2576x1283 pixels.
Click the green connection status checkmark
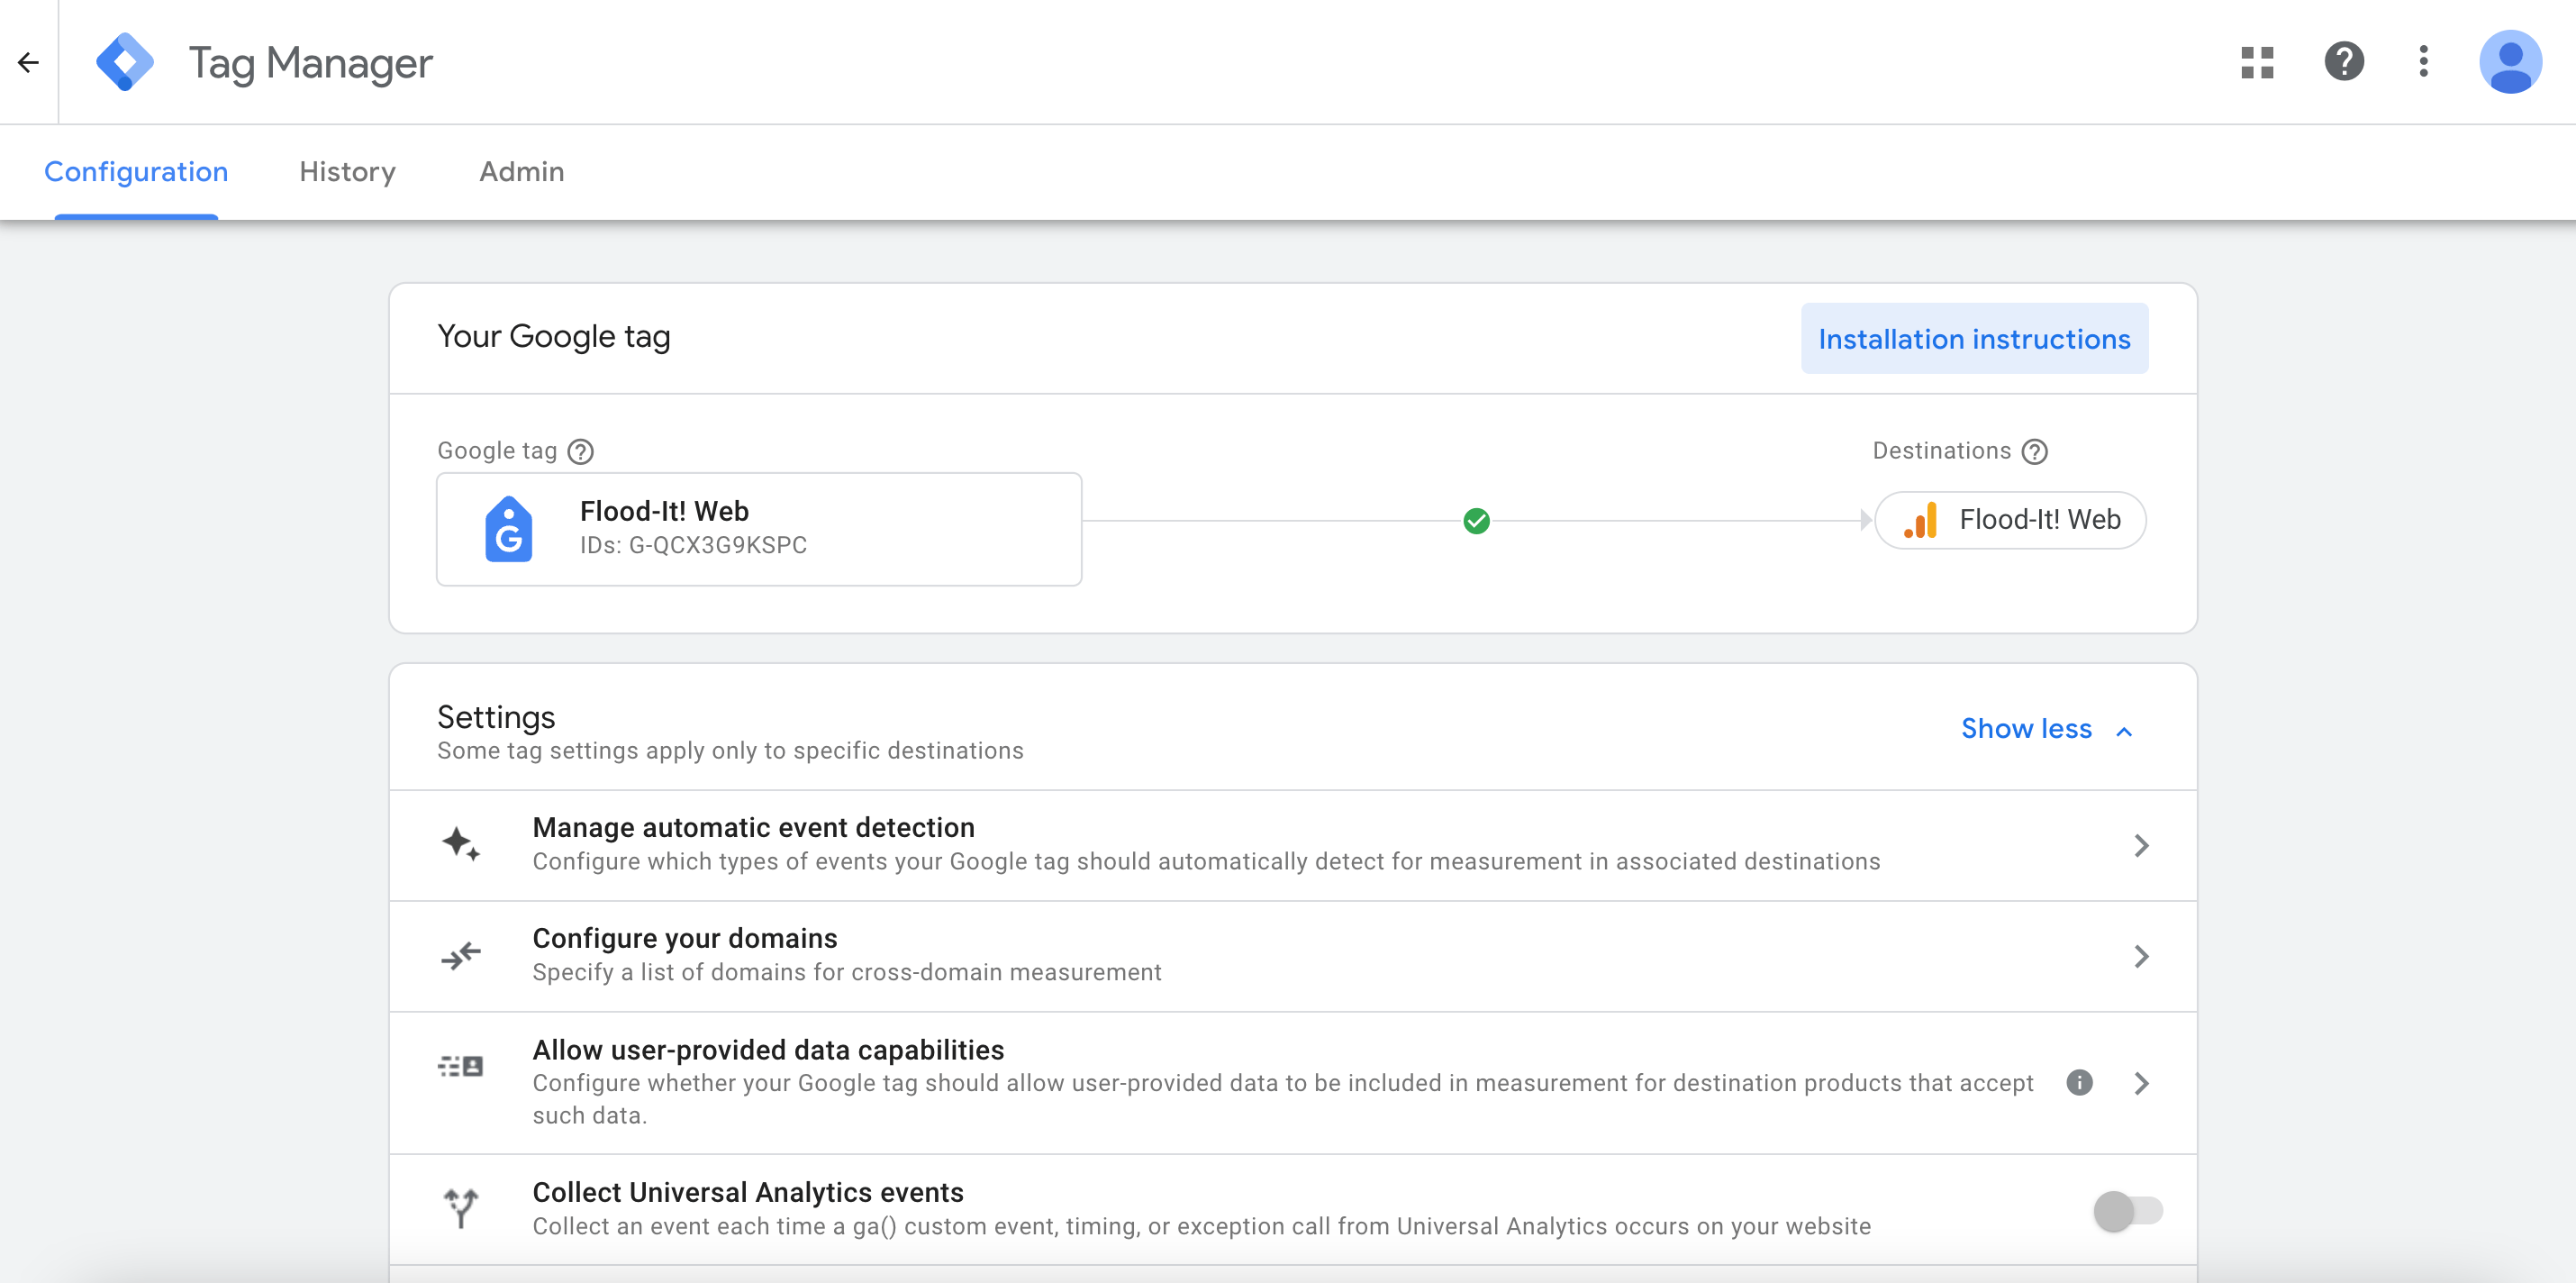point(1476,521)
